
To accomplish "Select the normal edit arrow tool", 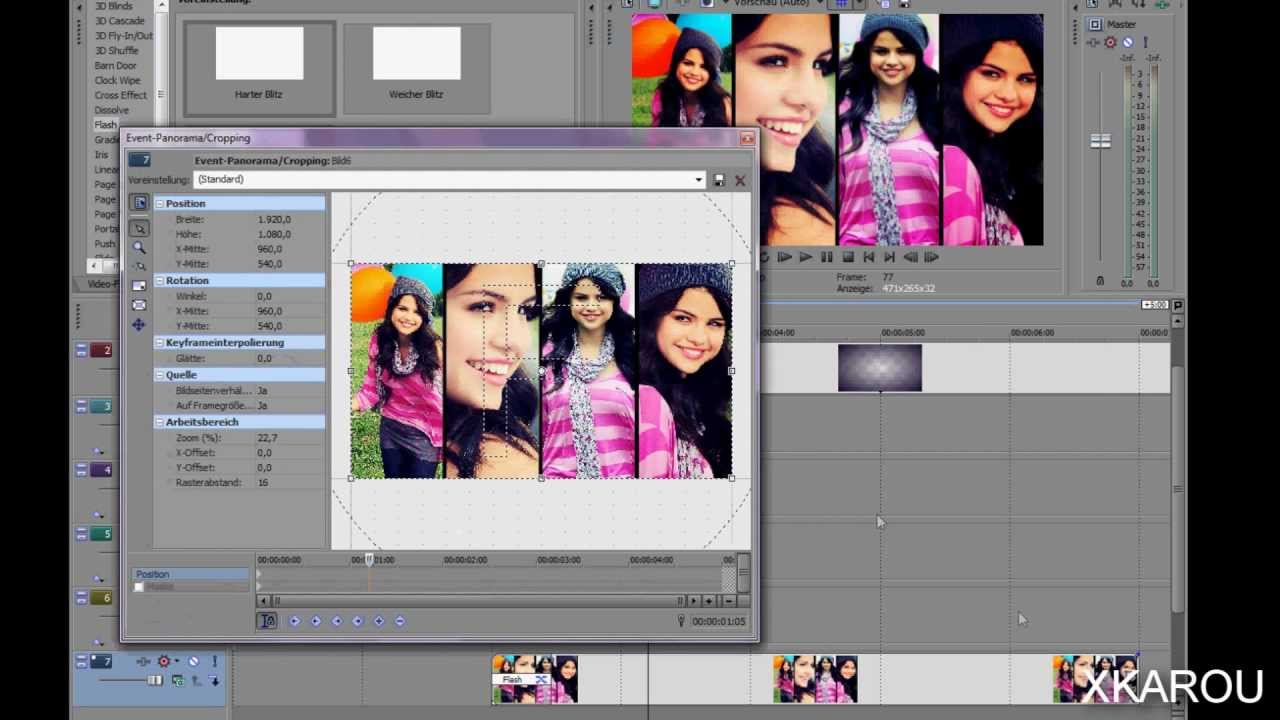I will [139, 228].
